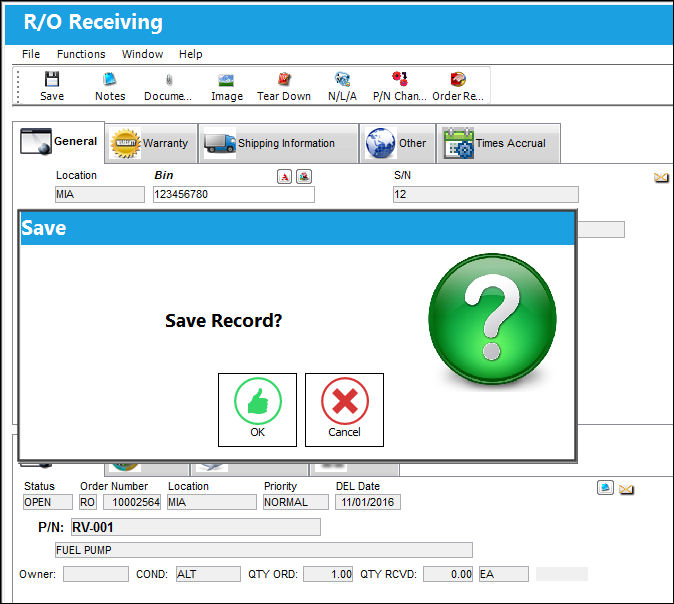The width and height of the screenshot is (674, 604).
Task: Open the Window menu
Action: (x=142, y=54)
